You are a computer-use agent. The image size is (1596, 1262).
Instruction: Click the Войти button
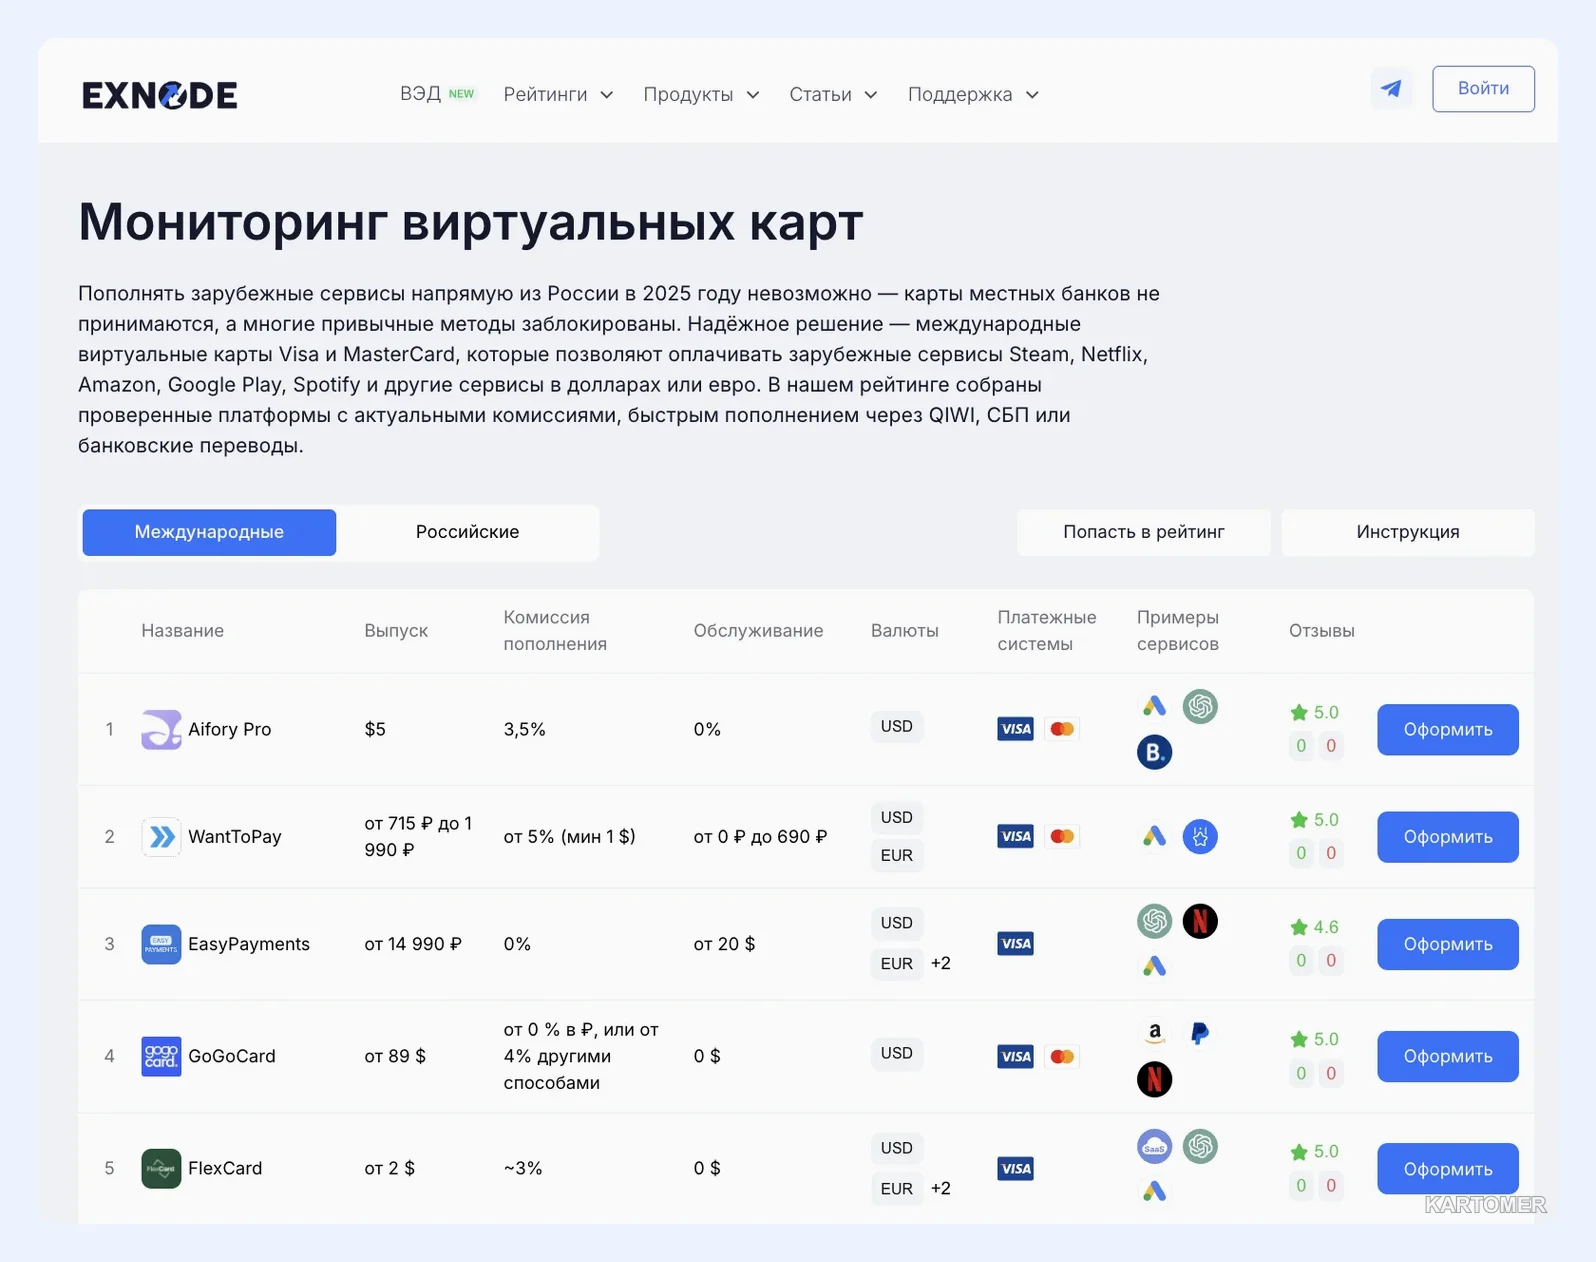(1483, 89)
